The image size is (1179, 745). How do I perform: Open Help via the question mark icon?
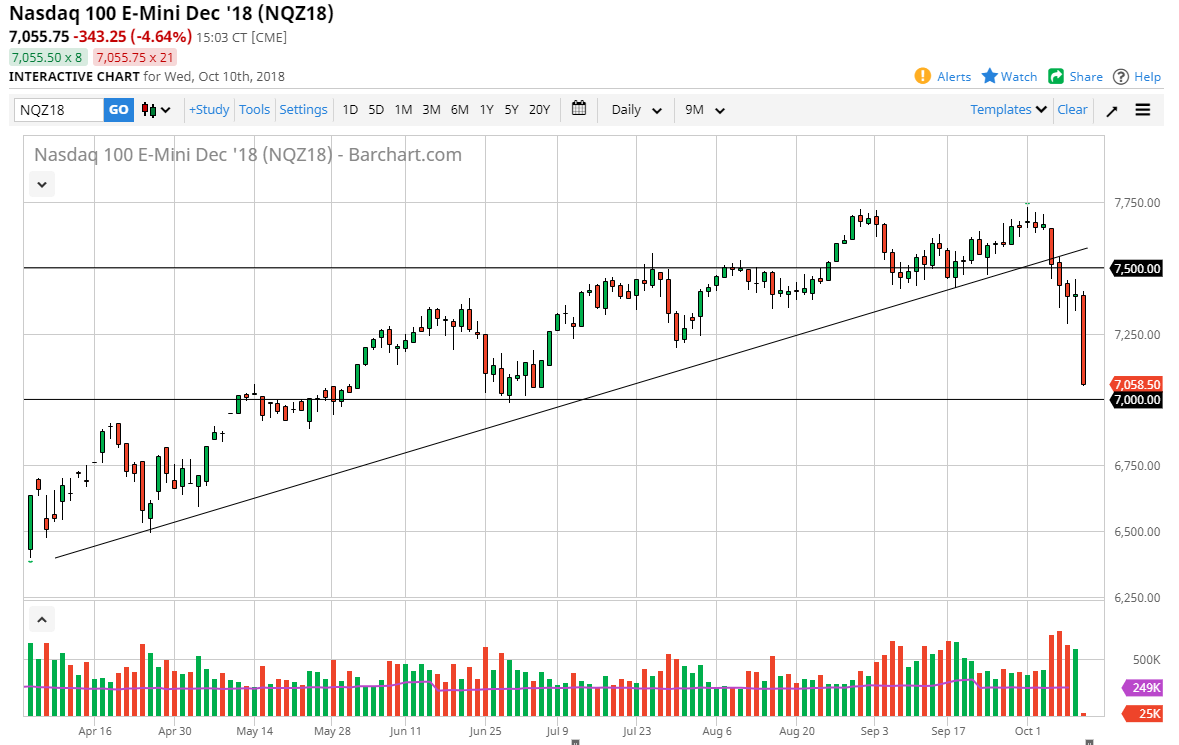[x=1121, y=76]
